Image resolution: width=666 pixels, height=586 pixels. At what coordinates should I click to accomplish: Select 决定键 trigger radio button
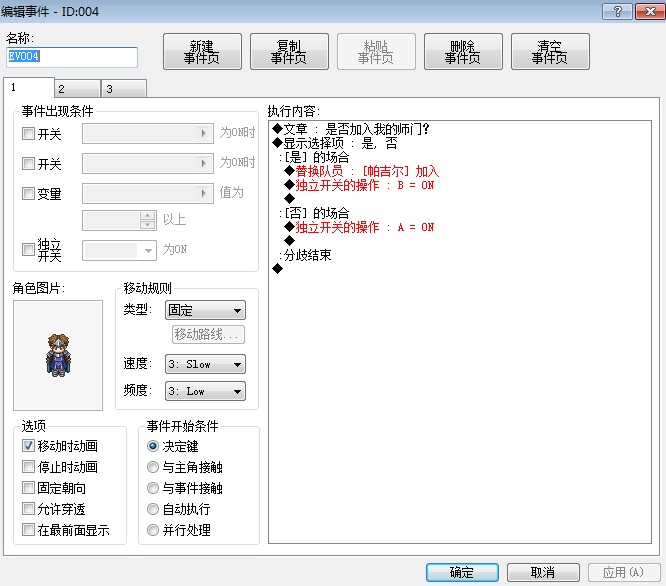click(153, 446)
